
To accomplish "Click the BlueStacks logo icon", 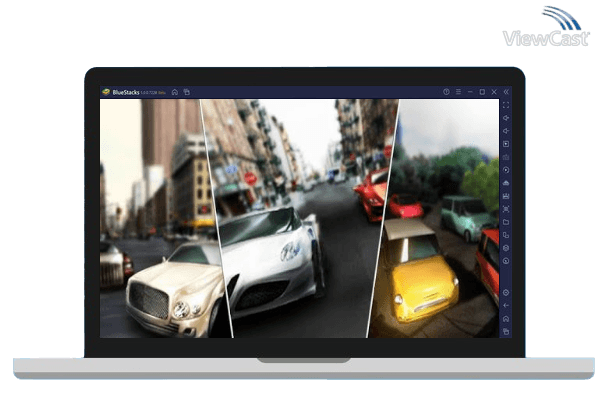I will pyautogui.click(x=106, y=92).
